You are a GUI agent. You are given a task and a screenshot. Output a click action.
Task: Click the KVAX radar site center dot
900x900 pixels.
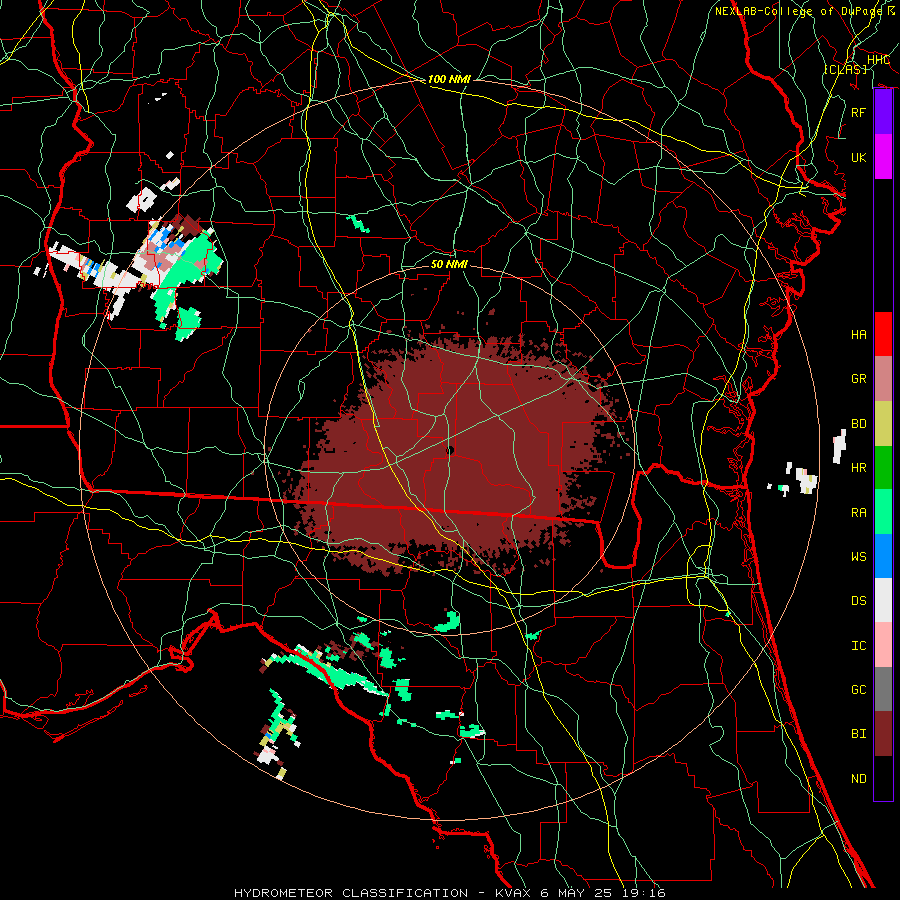(450, 451)
